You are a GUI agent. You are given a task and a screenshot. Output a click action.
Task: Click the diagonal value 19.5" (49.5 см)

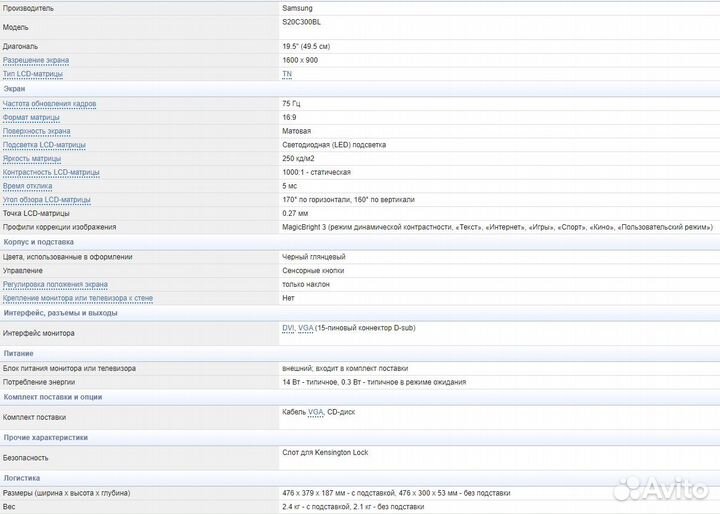tap(306, 46)
